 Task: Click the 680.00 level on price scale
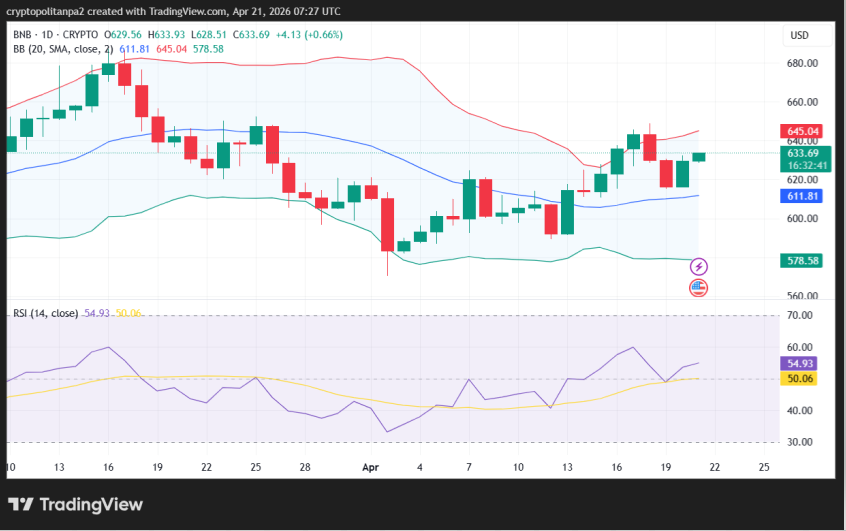tap(803, 63)
